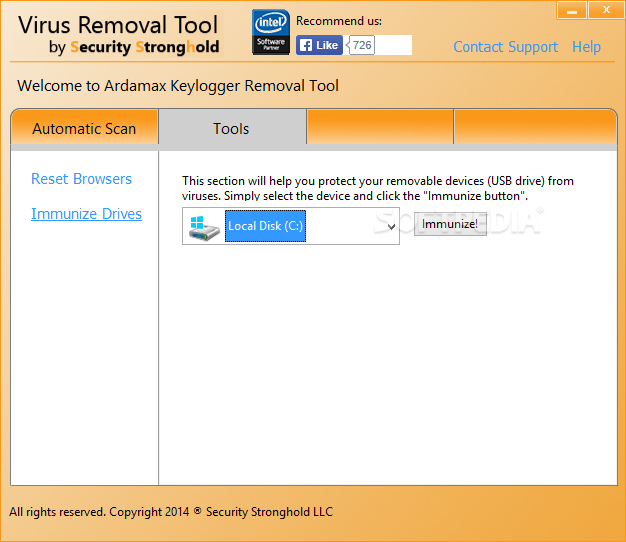Viewport: 626px width, 542px height.
Task: Click the third empty orange tab
Action: click(x=380, y=127)
